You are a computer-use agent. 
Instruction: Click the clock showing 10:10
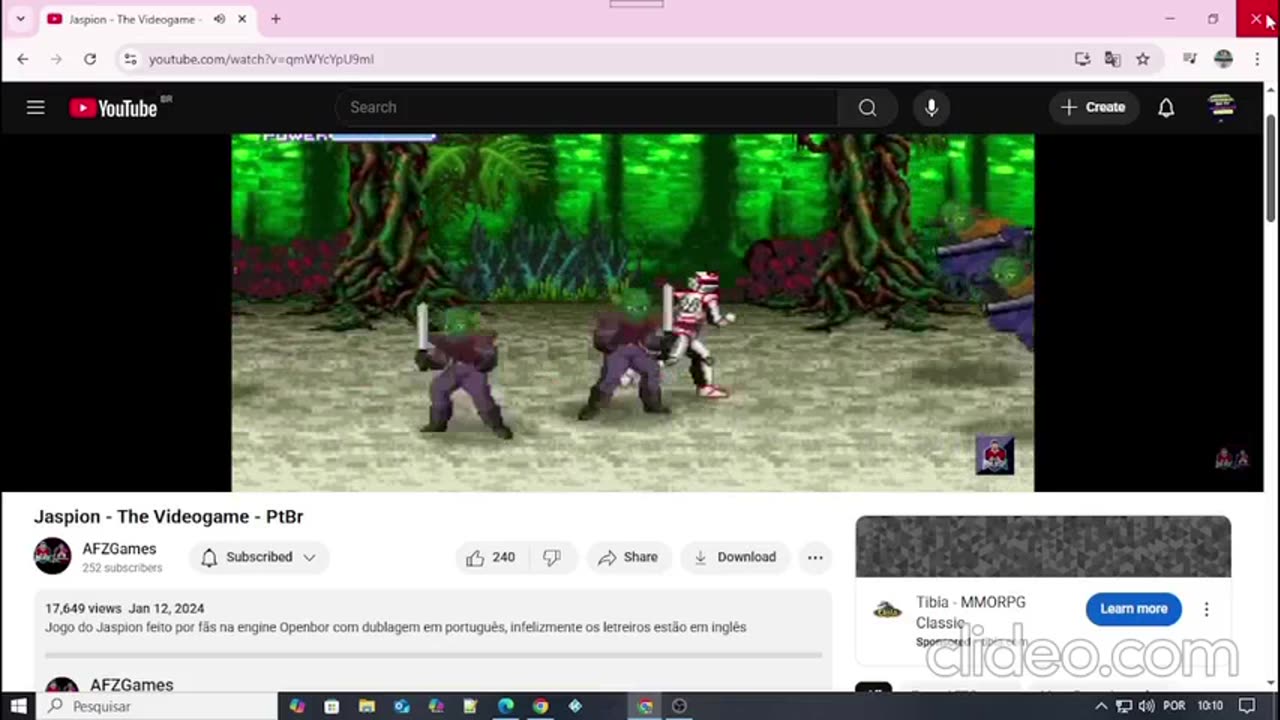point(1210,706)
